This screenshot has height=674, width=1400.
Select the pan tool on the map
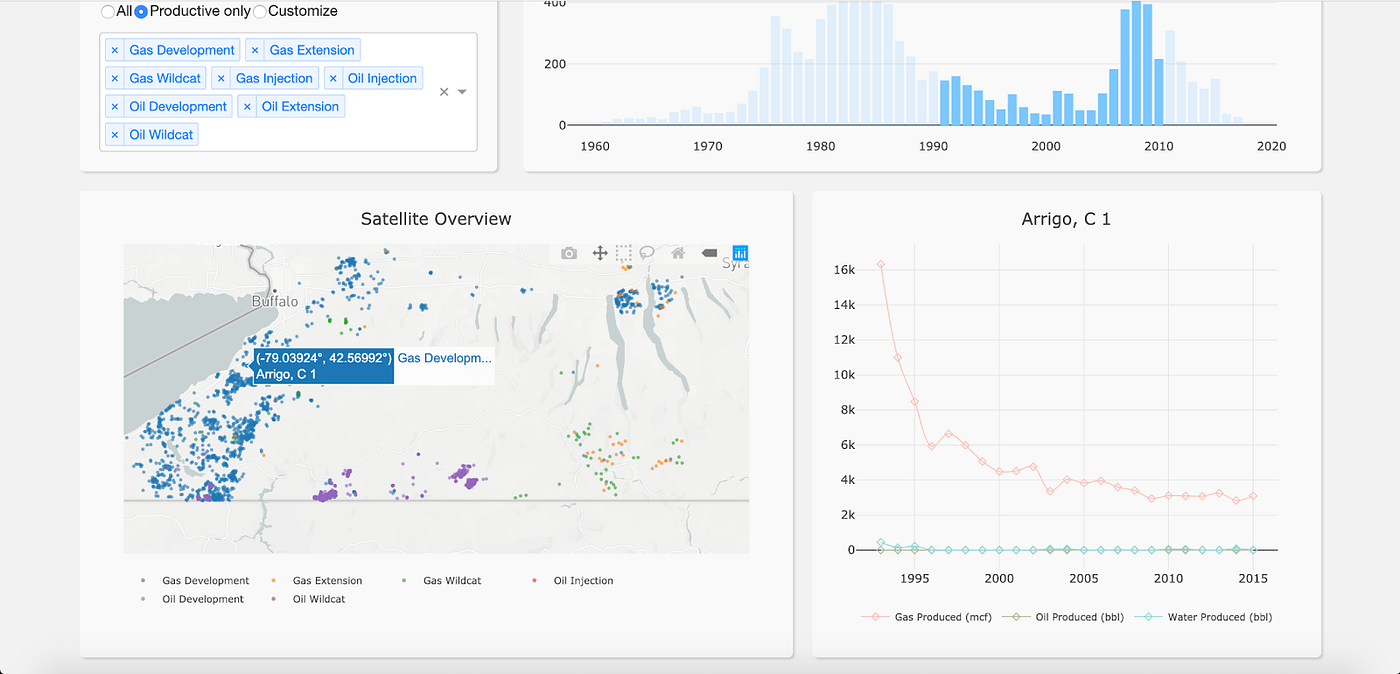[599, 253]
